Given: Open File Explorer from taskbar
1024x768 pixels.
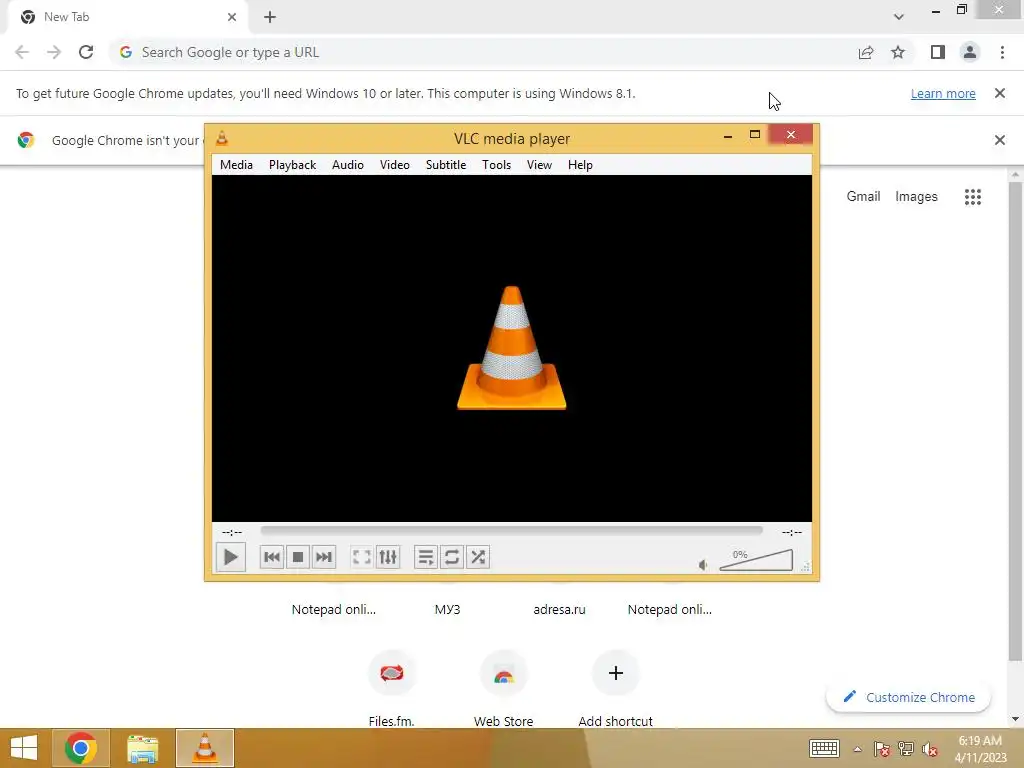Looking at the screenshot, I should (x=142, y=748).
